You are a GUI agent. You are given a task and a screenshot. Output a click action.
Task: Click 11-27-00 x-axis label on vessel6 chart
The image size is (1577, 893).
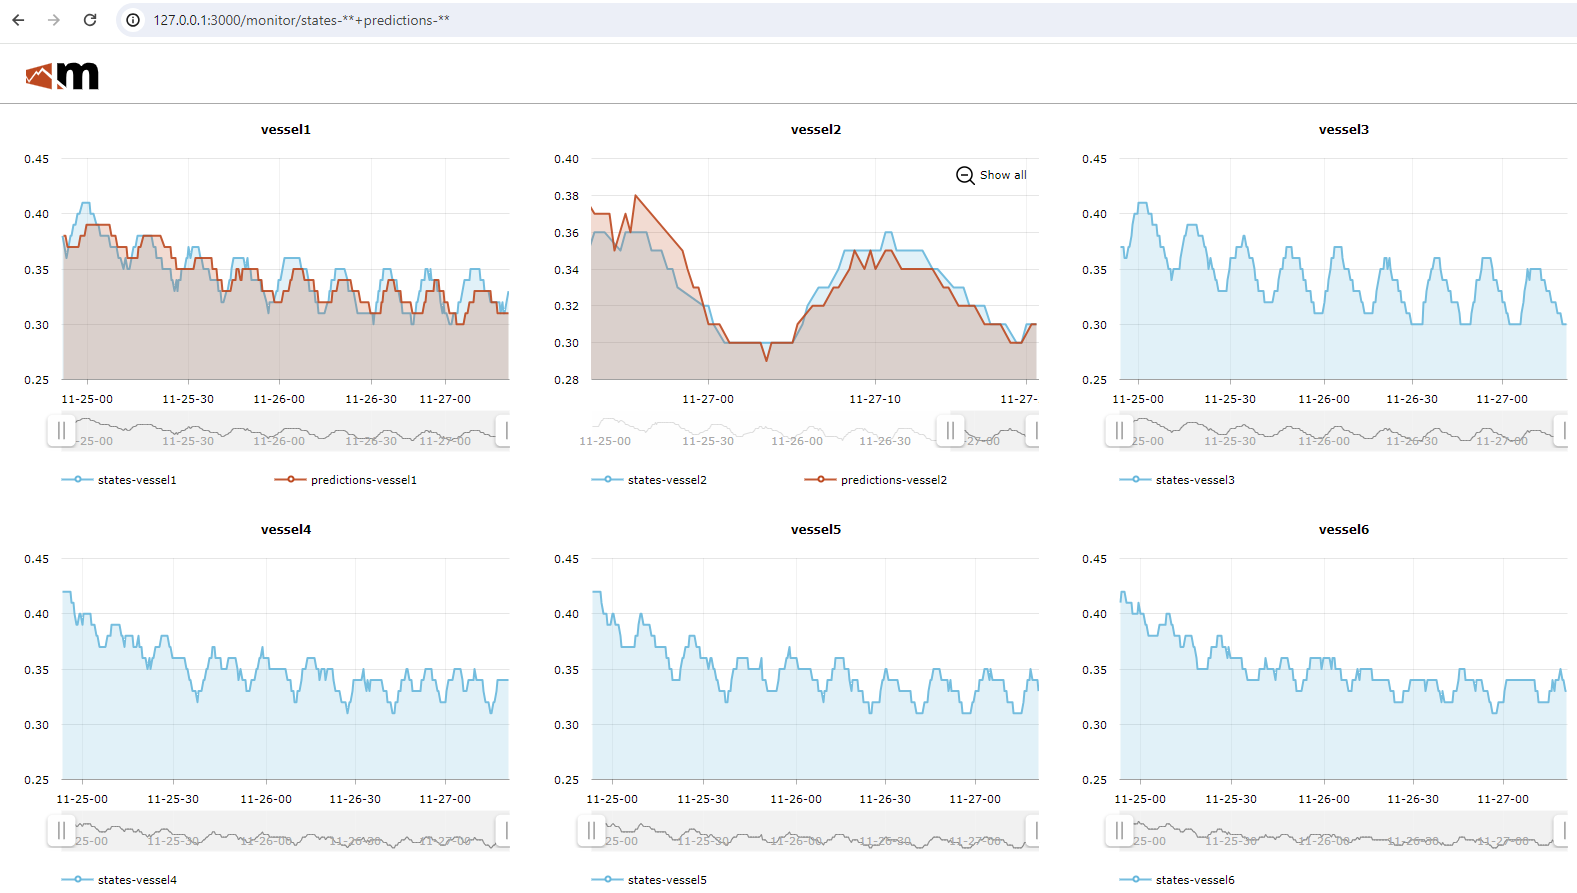[1503, 799]
